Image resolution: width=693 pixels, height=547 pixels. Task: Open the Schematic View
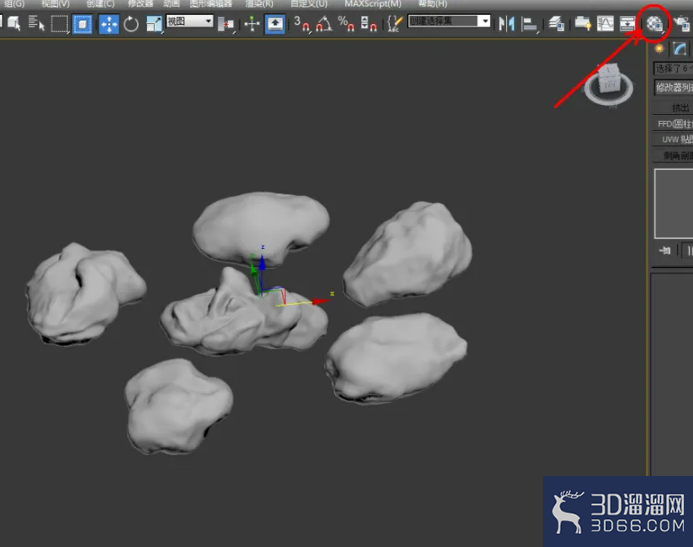point(627,24)
